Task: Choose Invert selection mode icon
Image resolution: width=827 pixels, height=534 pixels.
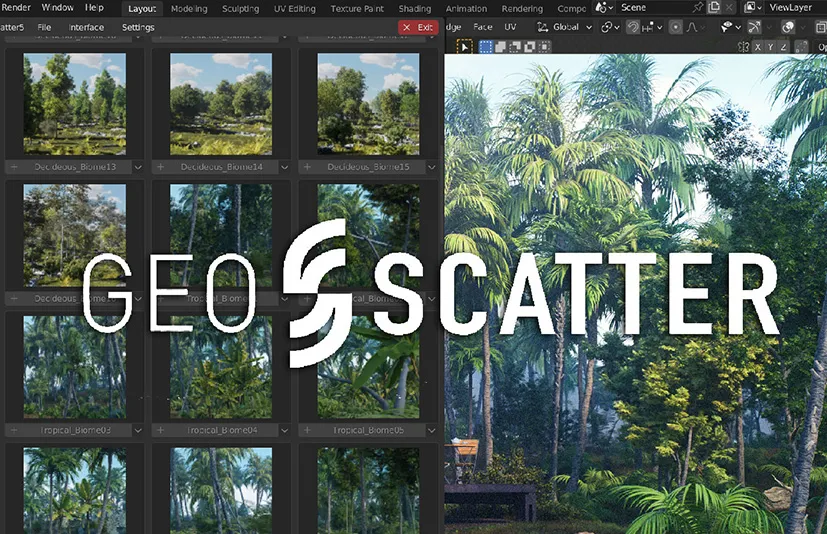Action: 530,47
